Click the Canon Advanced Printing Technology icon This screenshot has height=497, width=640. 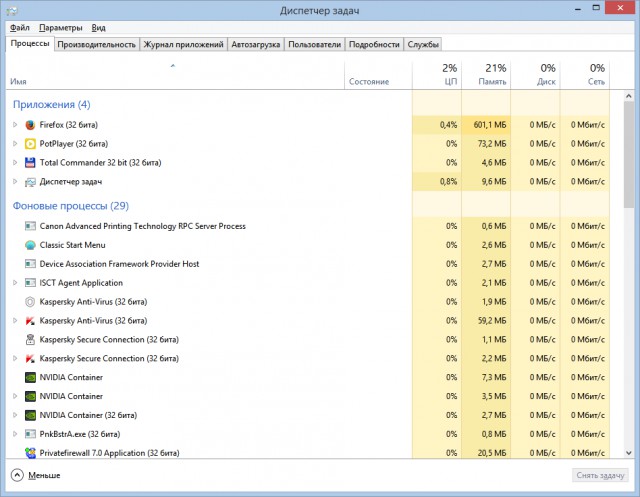point(30,226)
